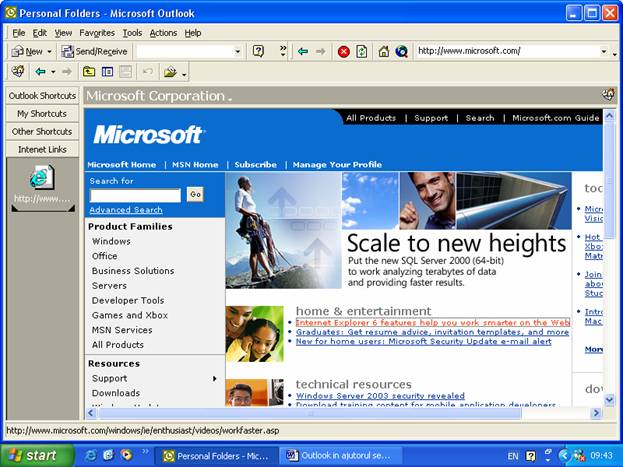Click the Microsoft Corporation folder banner title

point(156,96)
